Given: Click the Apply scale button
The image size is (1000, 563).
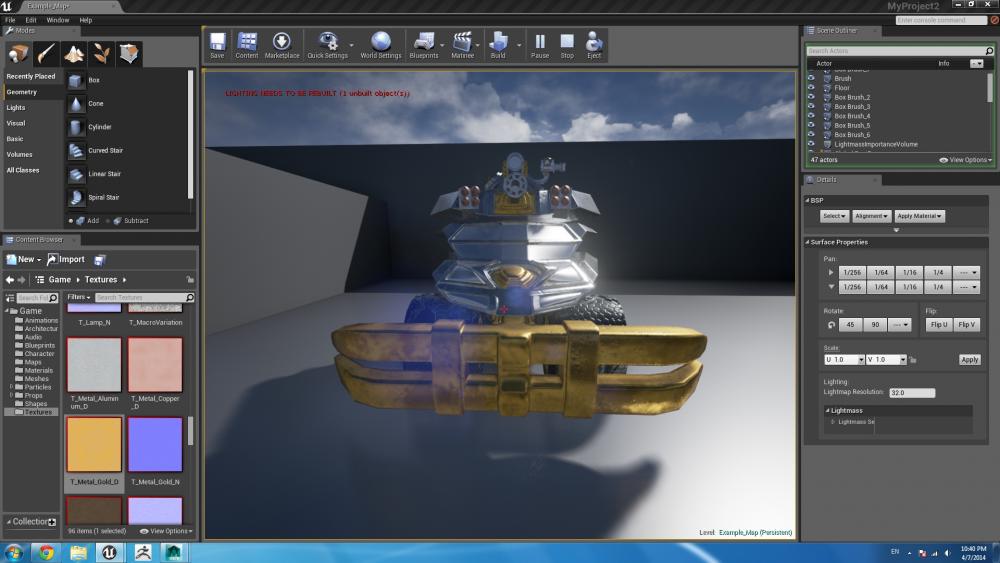Looking at the screenshot, I should 969,360.
